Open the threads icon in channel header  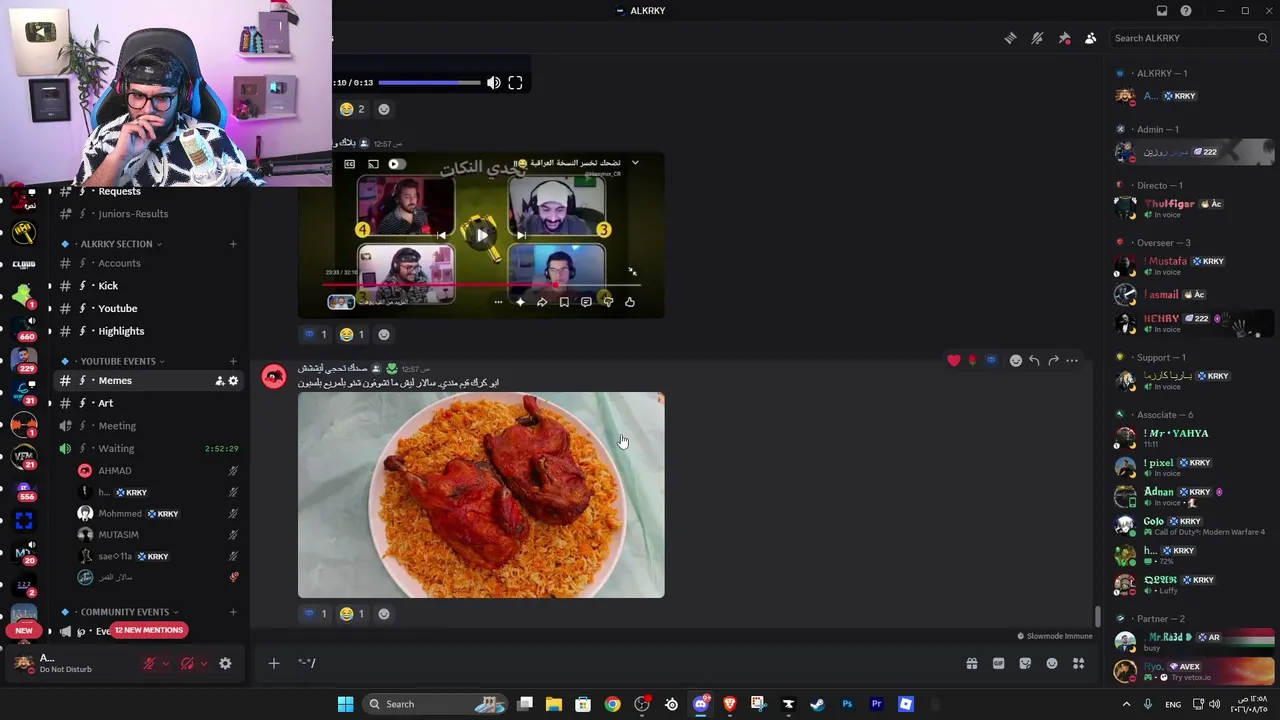click(1010, 38)
